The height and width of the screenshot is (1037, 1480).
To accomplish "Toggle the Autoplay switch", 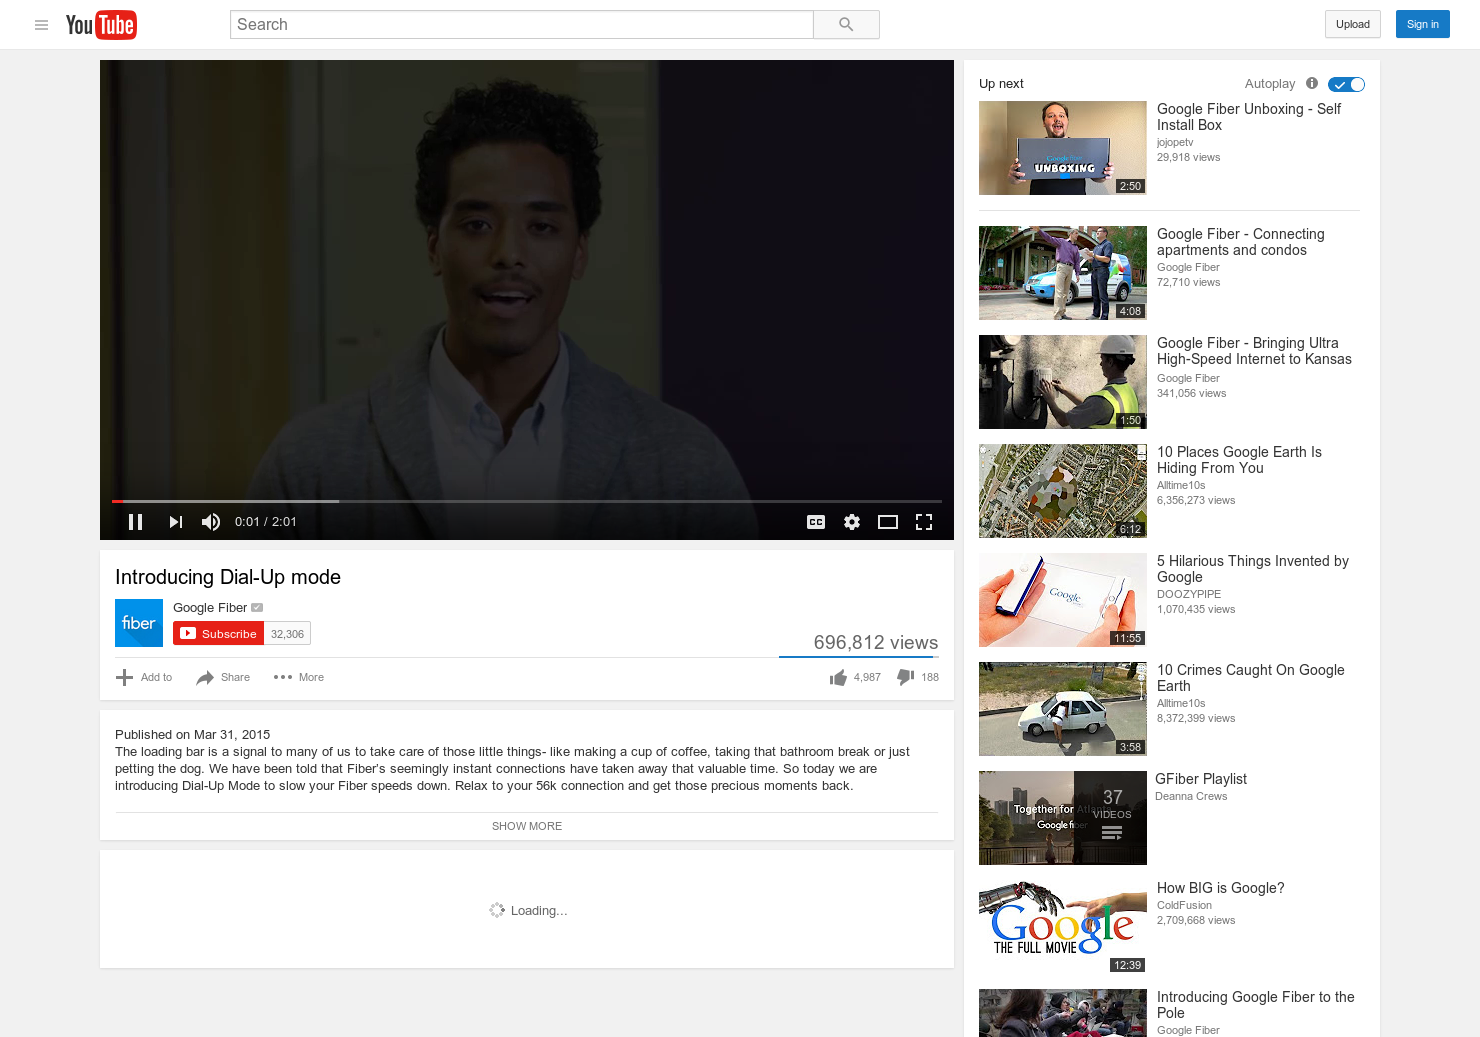I will (x=1346, y=85).
